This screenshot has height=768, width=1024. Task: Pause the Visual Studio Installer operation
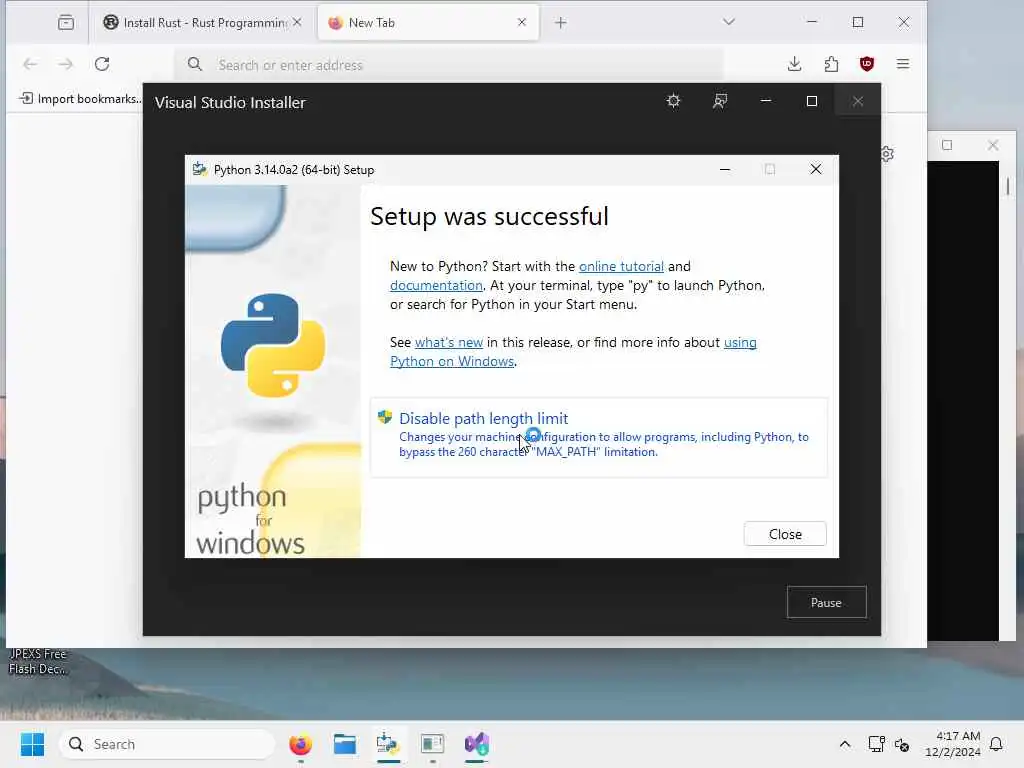tap(826, 602)
